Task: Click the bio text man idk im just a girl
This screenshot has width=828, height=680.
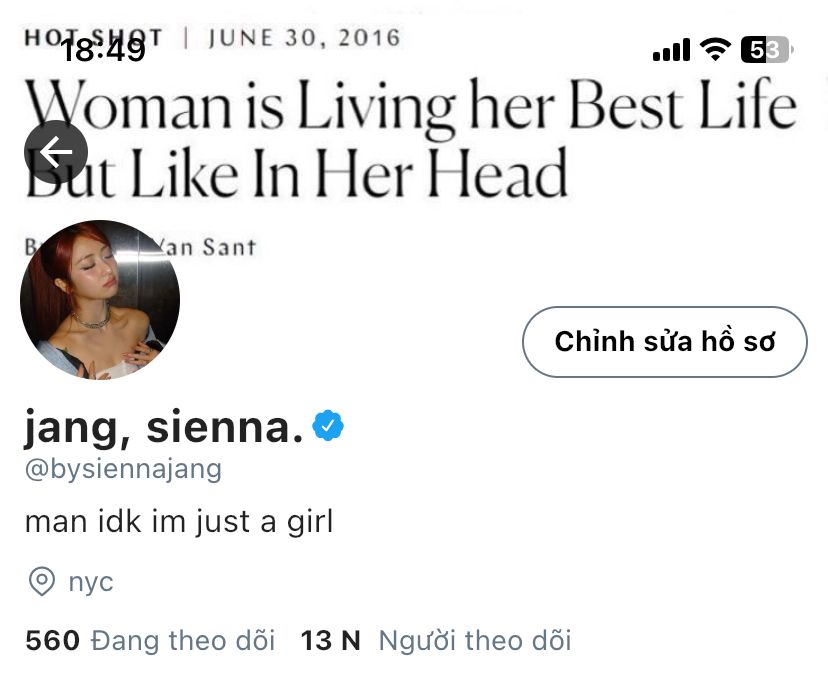Action: point(179,522)
